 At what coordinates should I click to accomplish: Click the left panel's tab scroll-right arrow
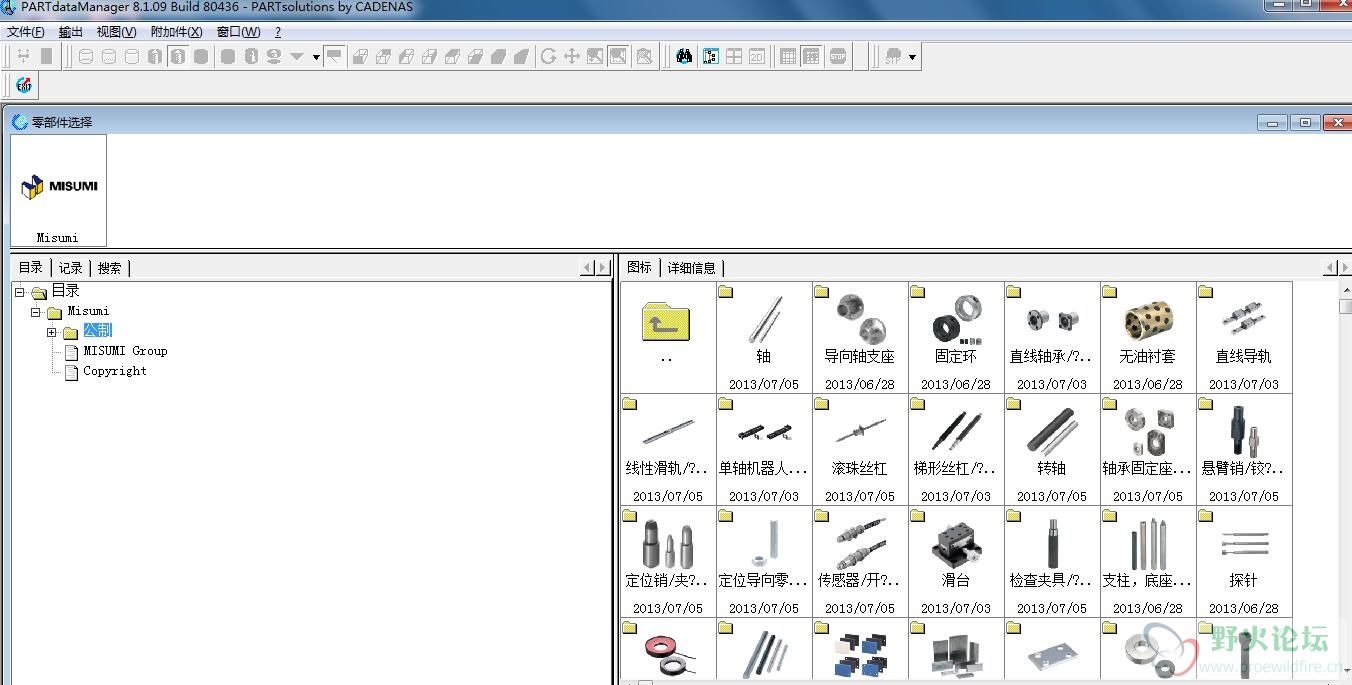(603, 267)
